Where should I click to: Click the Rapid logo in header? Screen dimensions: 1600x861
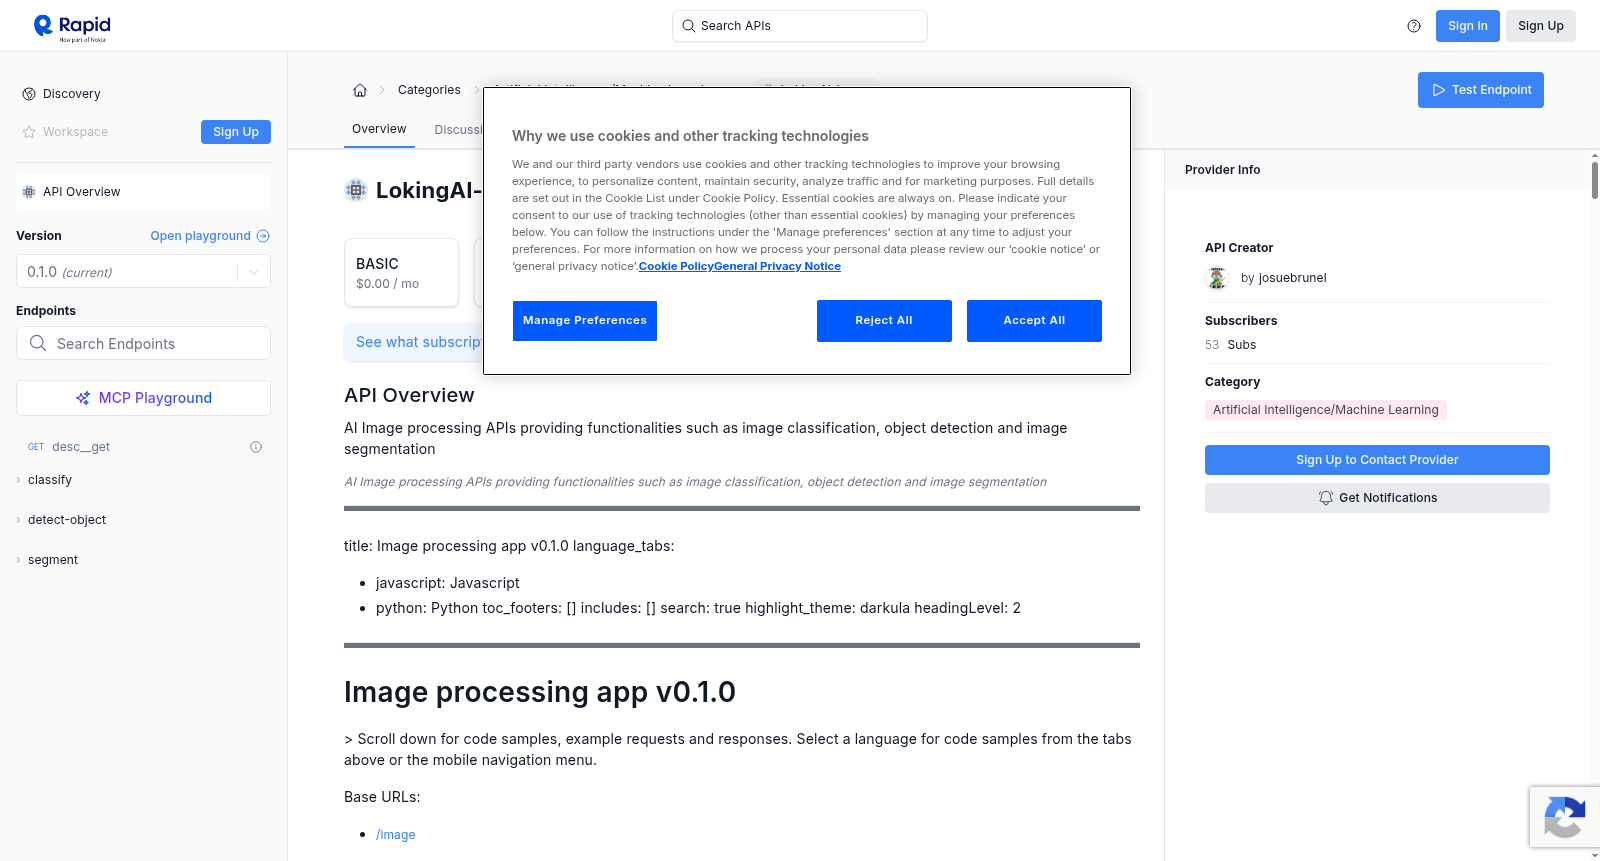pyautogui.click(x=72, y=27)
